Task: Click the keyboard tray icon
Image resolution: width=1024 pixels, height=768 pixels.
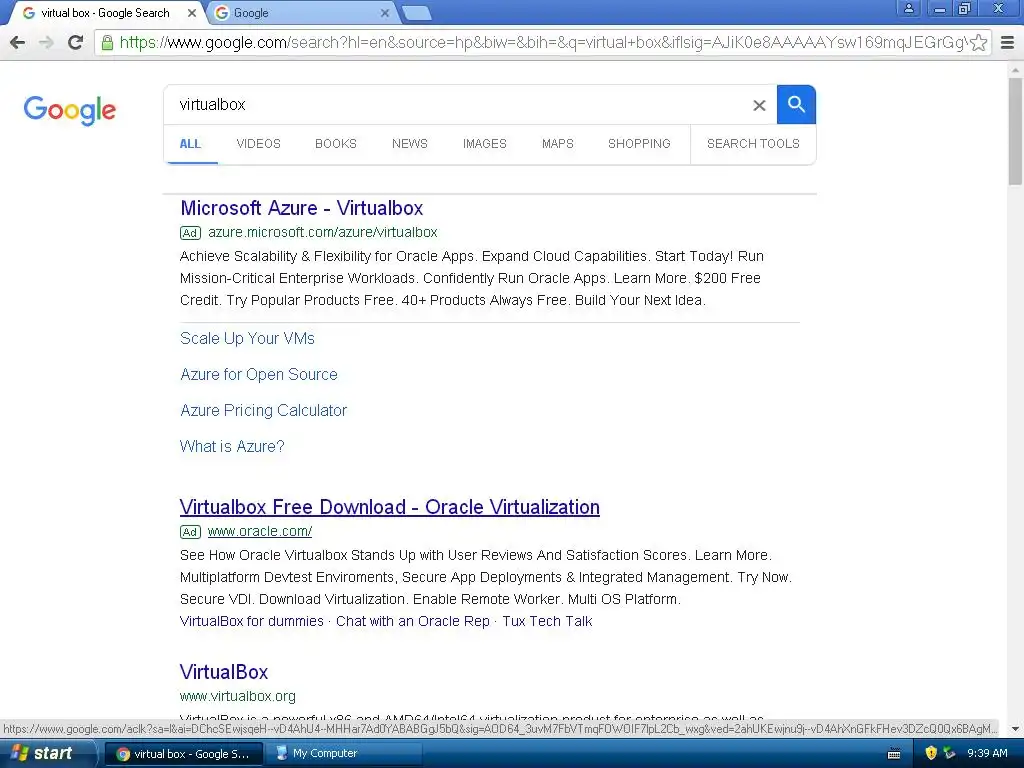Action: click(x=894, y=754)
